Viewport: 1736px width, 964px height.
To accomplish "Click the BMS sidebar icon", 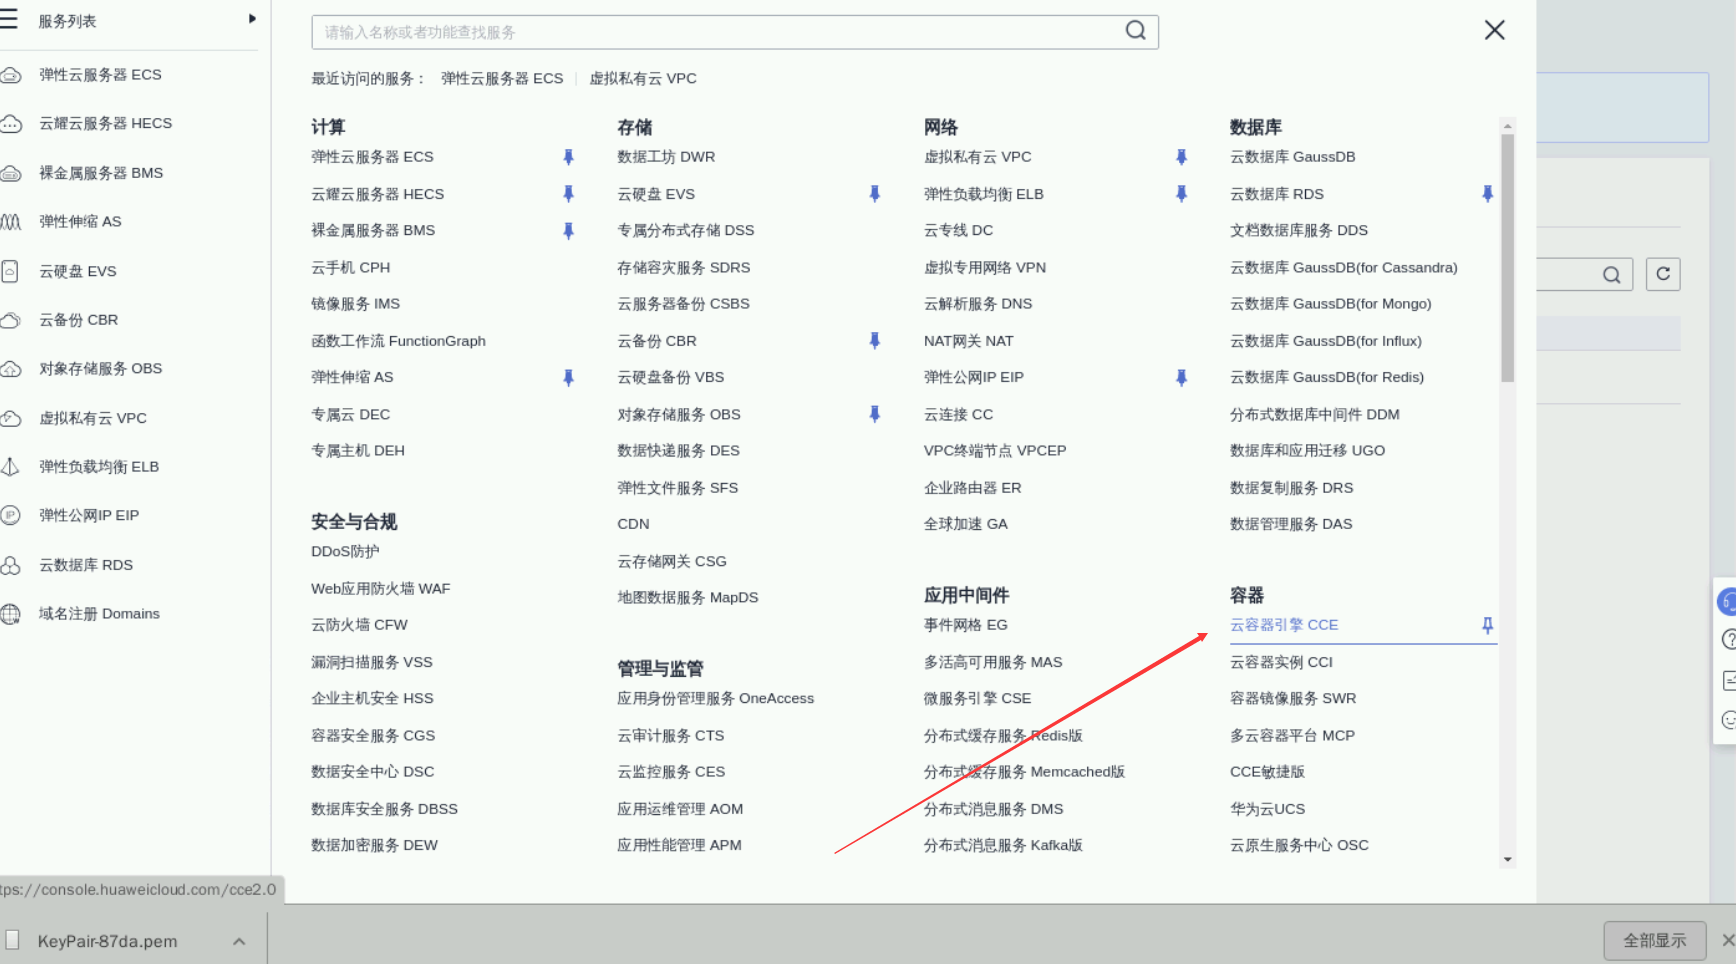I will pyautogui.click(x=10, y=173).
